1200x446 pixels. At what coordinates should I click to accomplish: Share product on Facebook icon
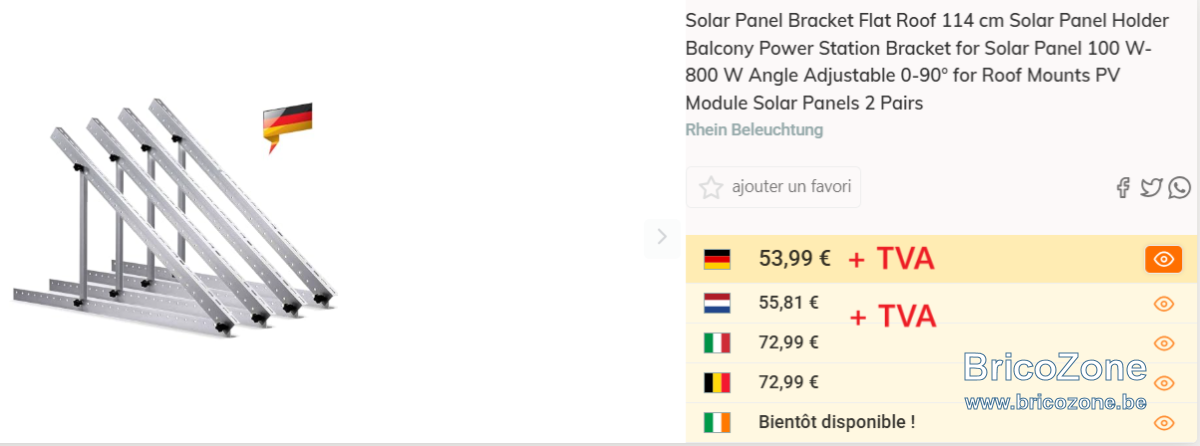pos(1123,187)
